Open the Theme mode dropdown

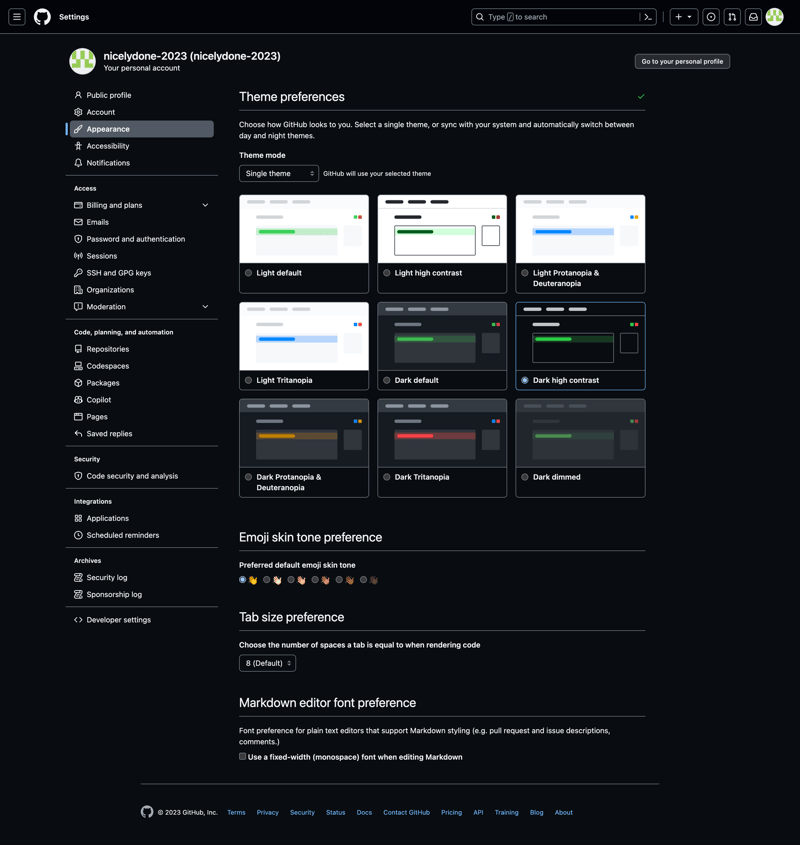pyautogui.click(x=278, y=173)
